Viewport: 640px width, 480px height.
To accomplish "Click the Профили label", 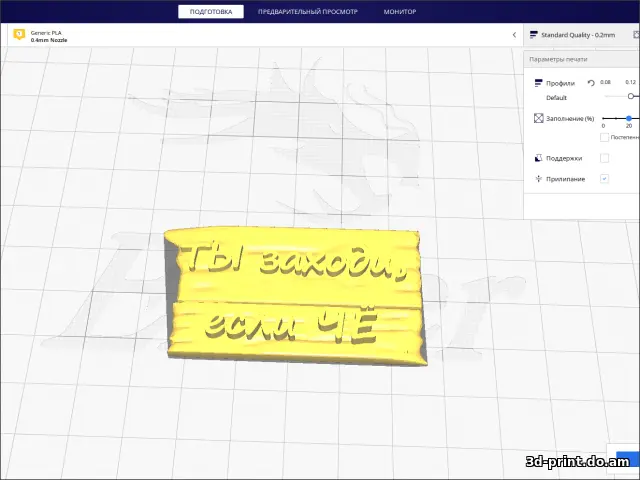I will pos(560,83).
